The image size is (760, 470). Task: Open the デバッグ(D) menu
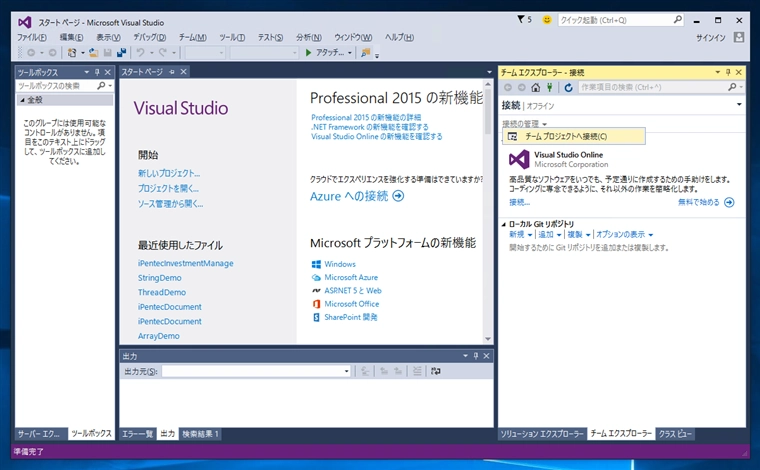150,37
